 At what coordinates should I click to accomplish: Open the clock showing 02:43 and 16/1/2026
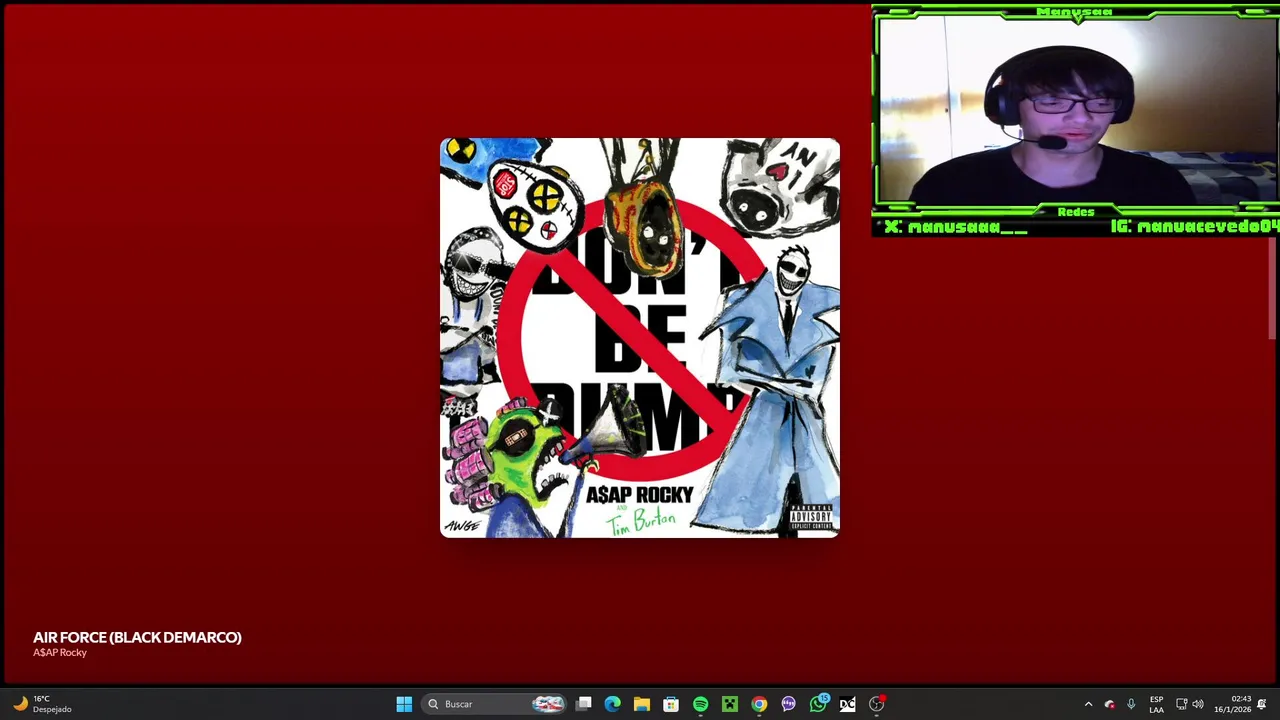[1232, 704]
